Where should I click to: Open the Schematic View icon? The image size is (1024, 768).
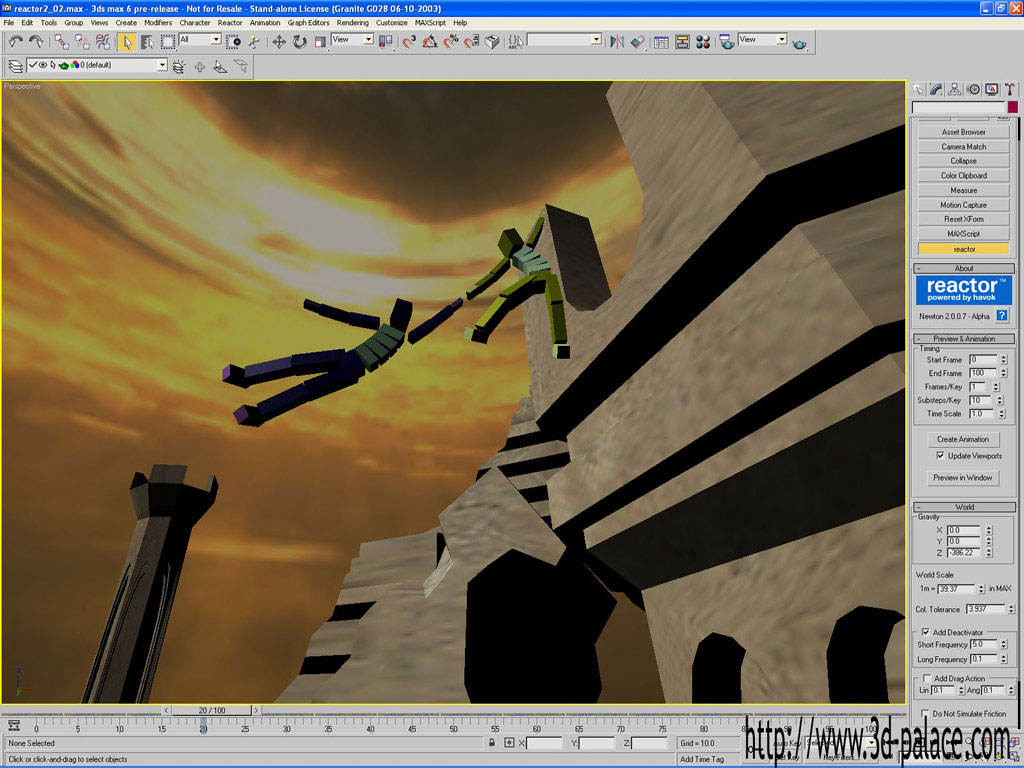[682, 42]
